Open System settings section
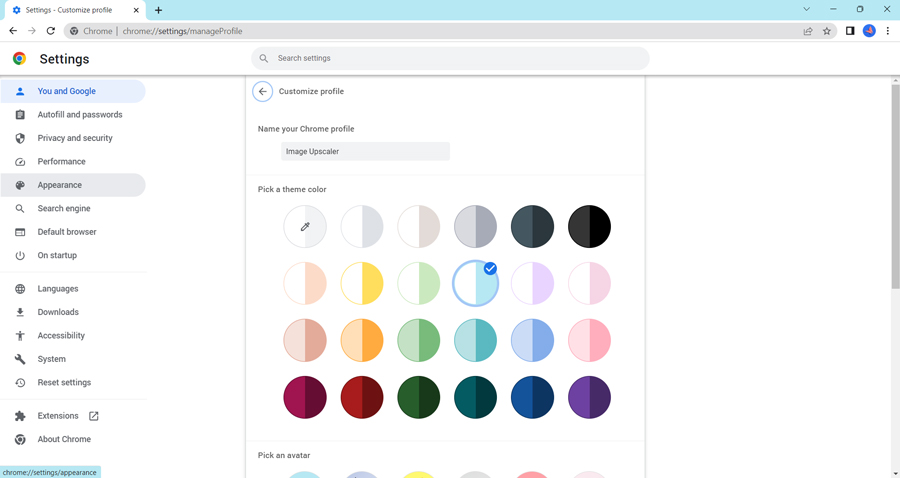900x478 pixels. click(73, 359)
